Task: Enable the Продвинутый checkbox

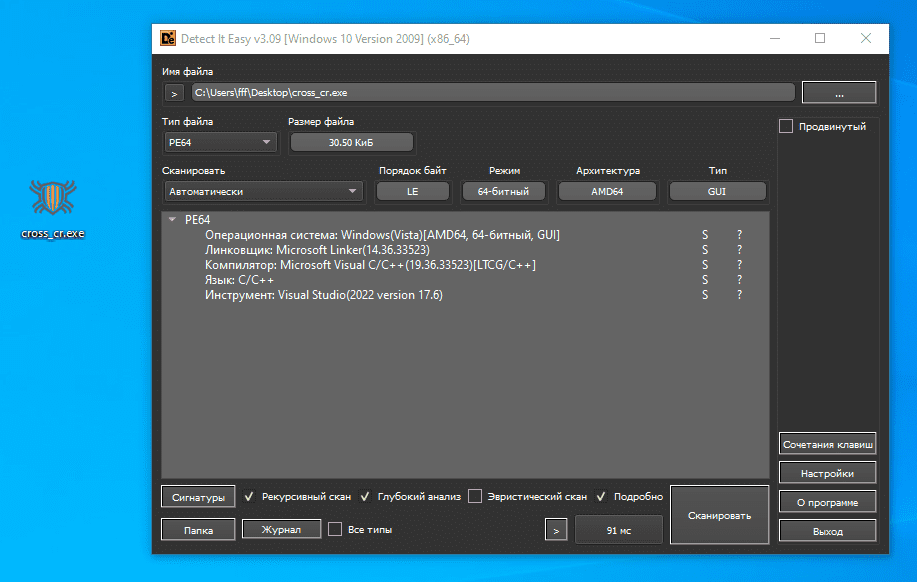Action: pyautogui.click(x=786, y=126)
